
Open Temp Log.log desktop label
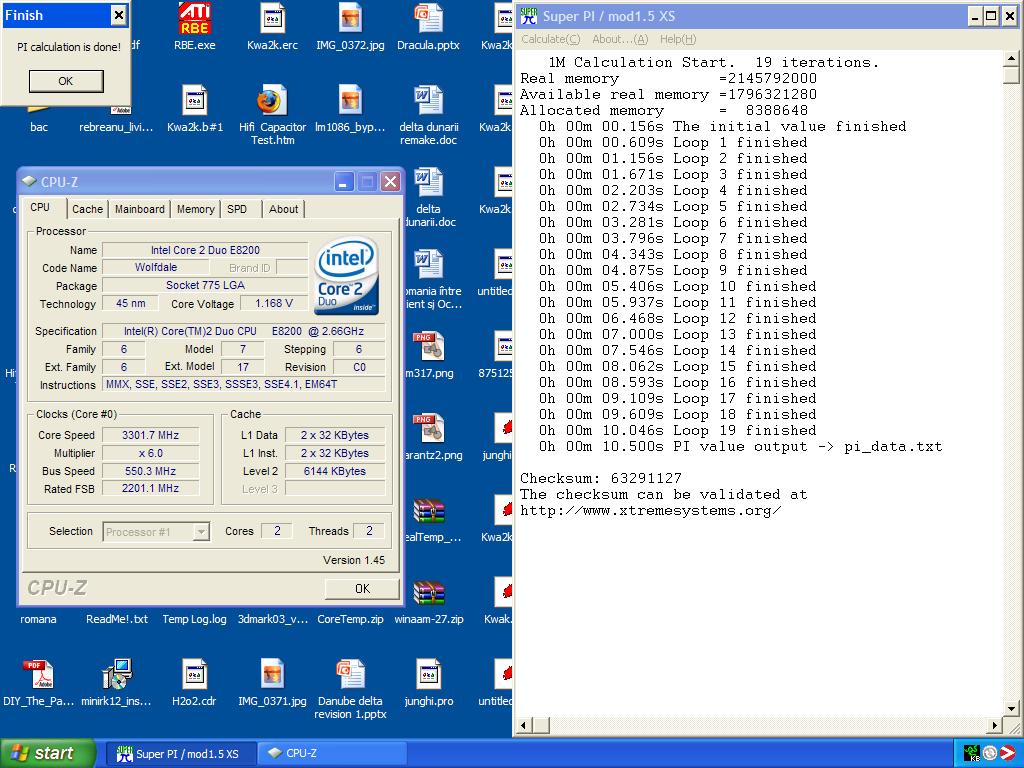[195, 619]
